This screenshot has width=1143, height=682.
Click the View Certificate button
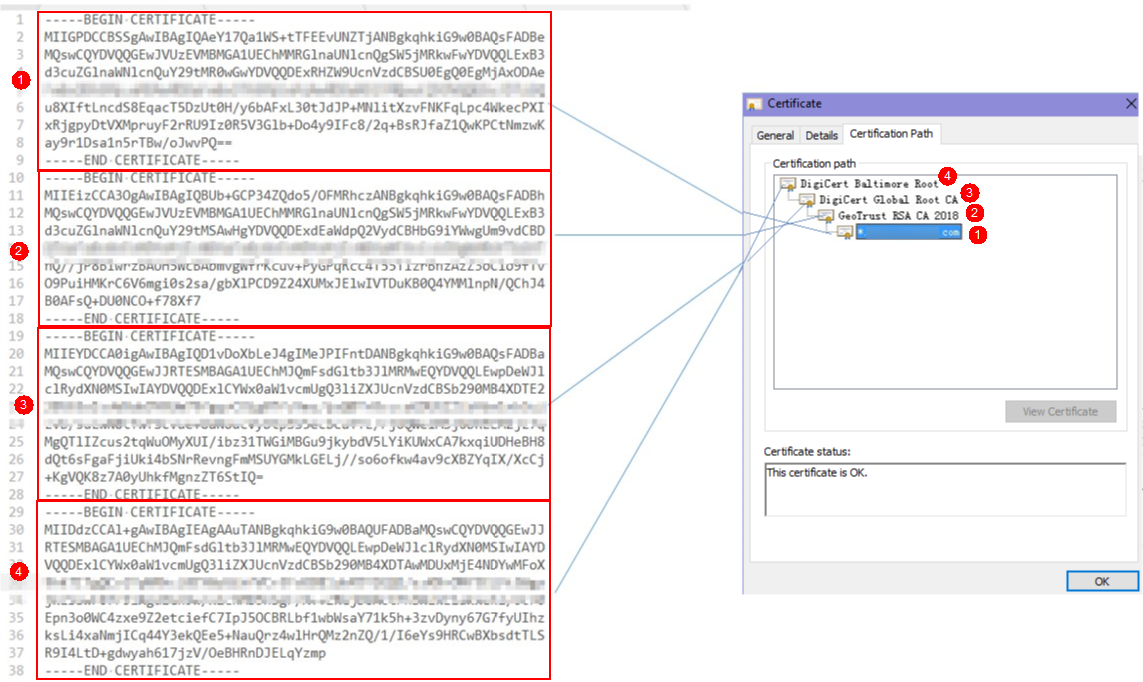pos(1060,412)
